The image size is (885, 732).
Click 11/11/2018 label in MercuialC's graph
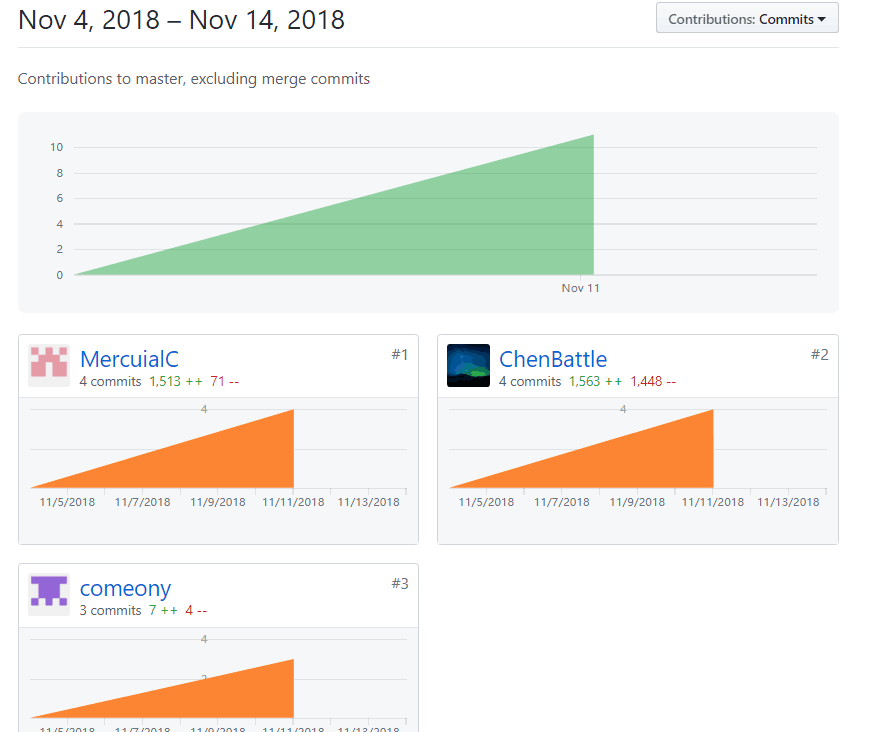point(293,502)
